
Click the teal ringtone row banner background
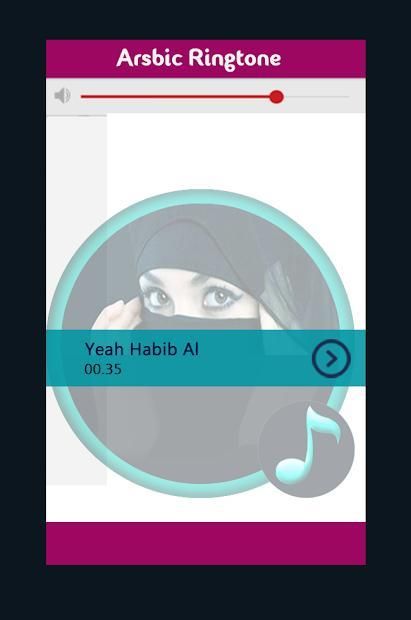point(245,358)
